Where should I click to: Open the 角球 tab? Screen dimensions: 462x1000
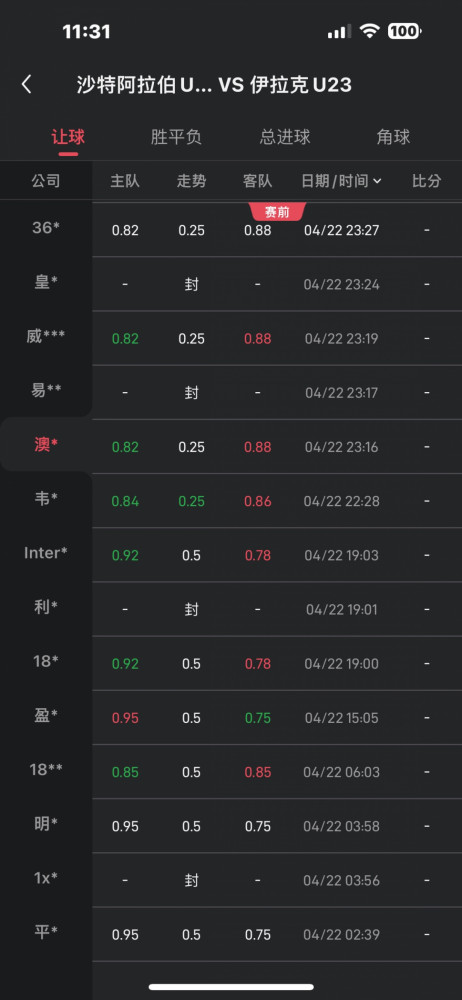tap(393, 137)
